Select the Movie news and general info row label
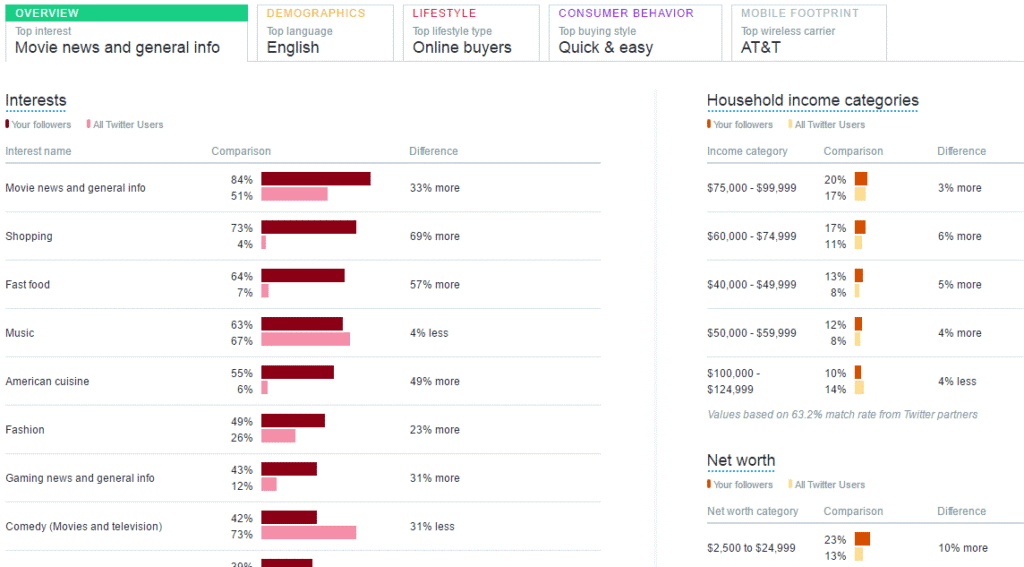 [x=75, y=188]
